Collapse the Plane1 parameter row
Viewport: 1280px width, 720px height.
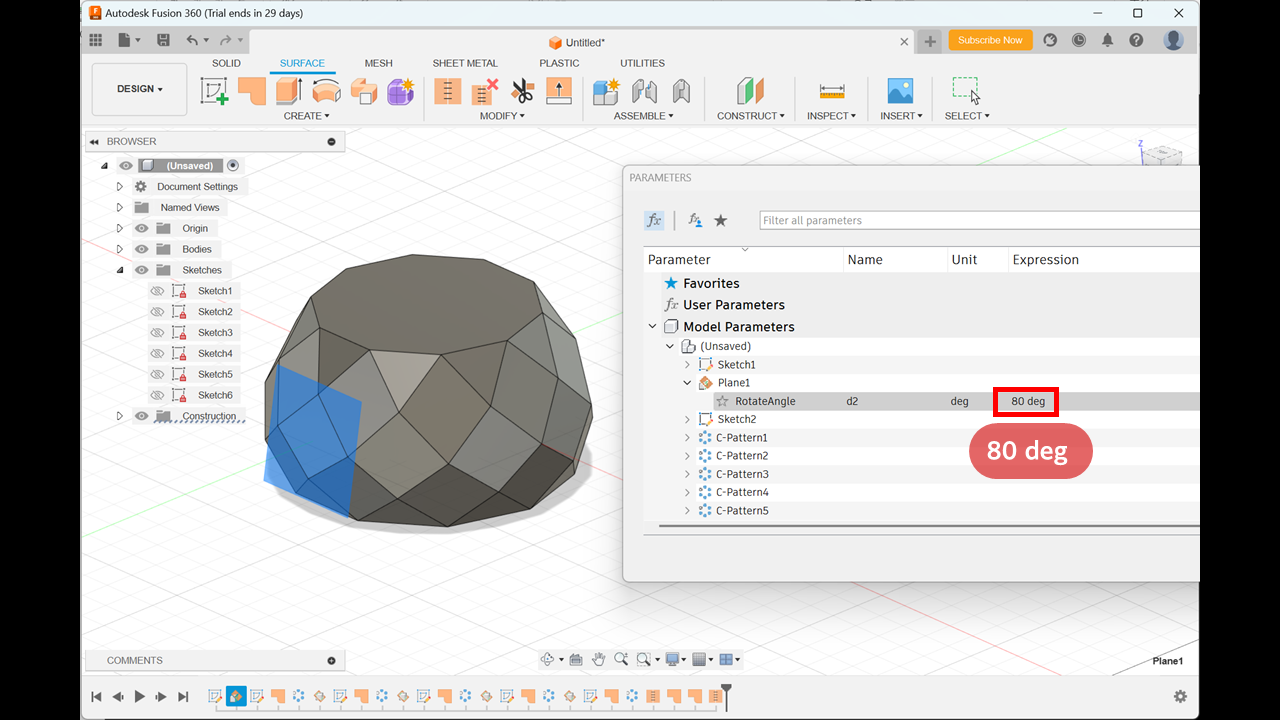click(x=687, y=383)
